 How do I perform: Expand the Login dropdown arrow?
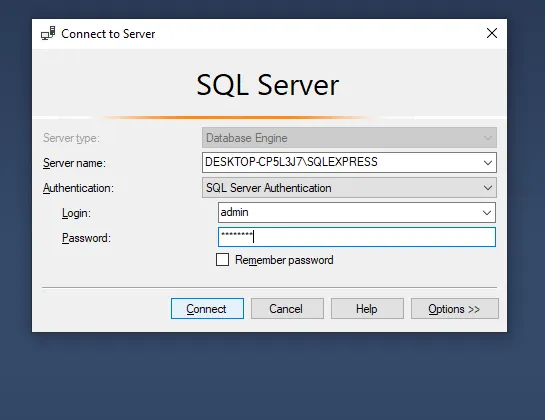(487, 212)
